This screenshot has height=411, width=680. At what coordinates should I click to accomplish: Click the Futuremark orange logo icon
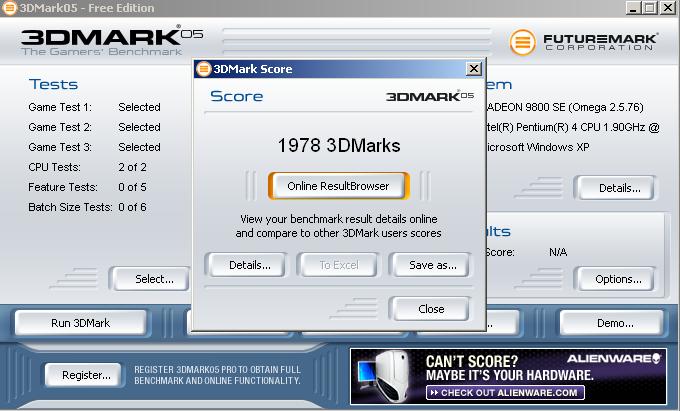(523, 42)
